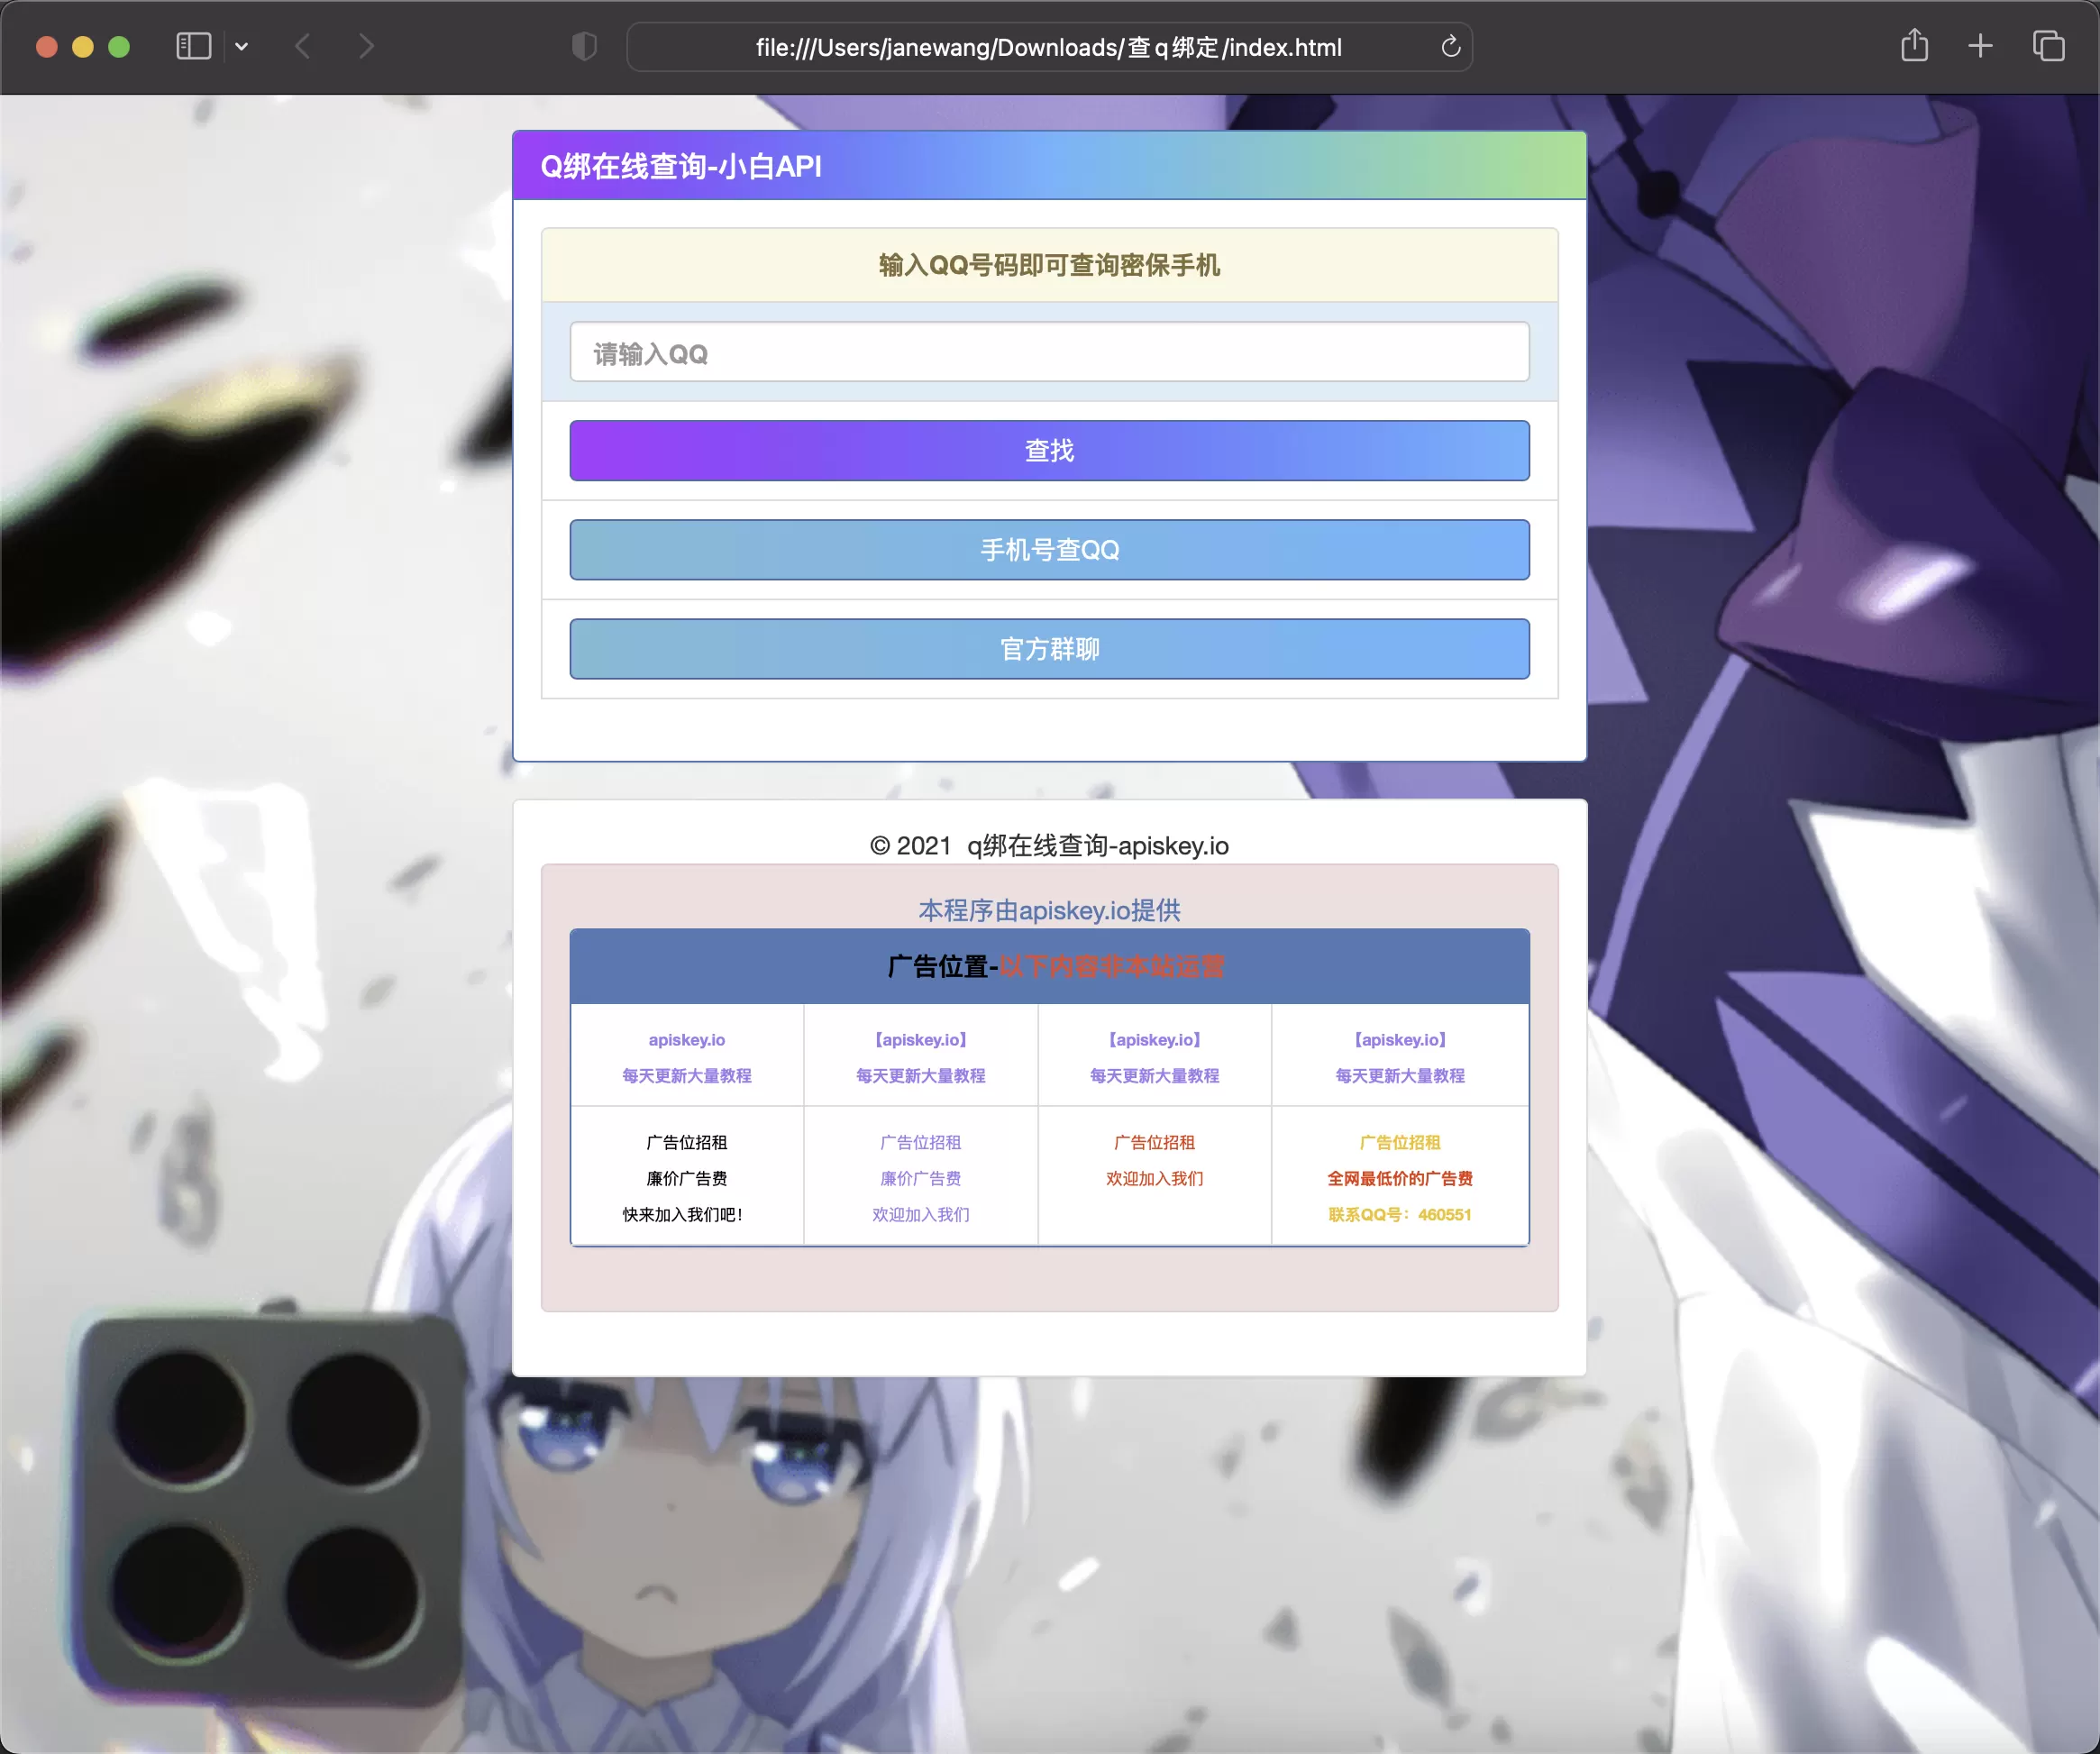Click the Q绑在线查询-小白API header title

coord(681,166)
